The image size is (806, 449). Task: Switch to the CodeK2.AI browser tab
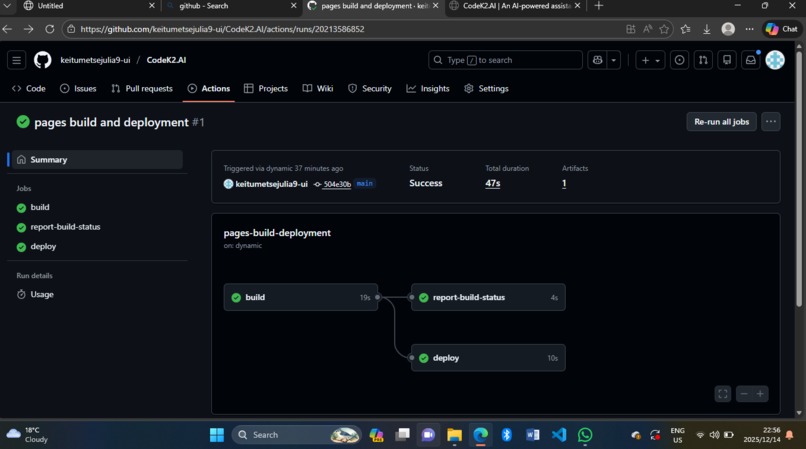click(x=515, y=6)
